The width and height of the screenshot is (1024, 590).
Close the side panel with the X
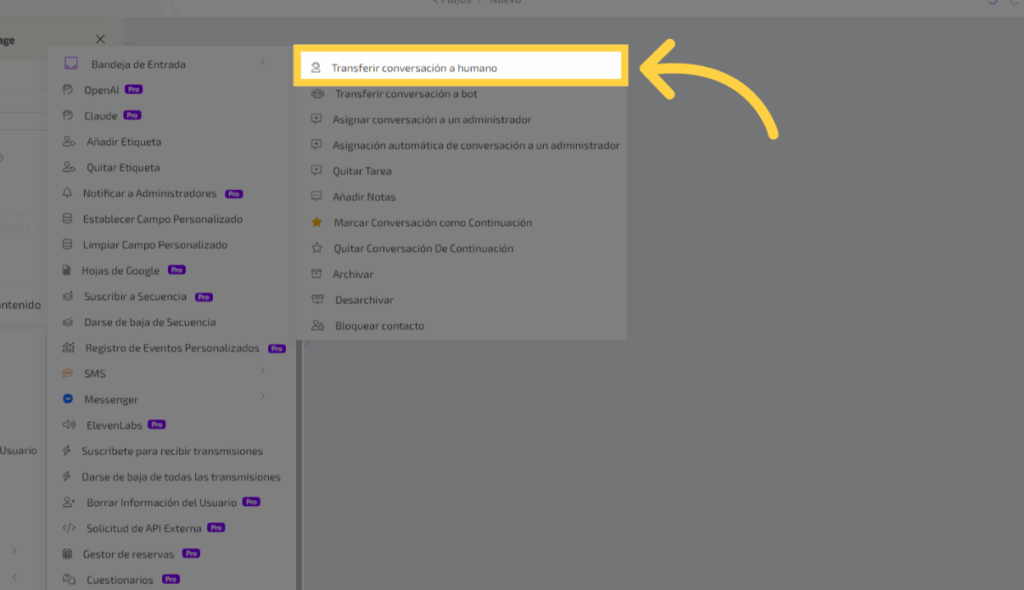point(100,39)
